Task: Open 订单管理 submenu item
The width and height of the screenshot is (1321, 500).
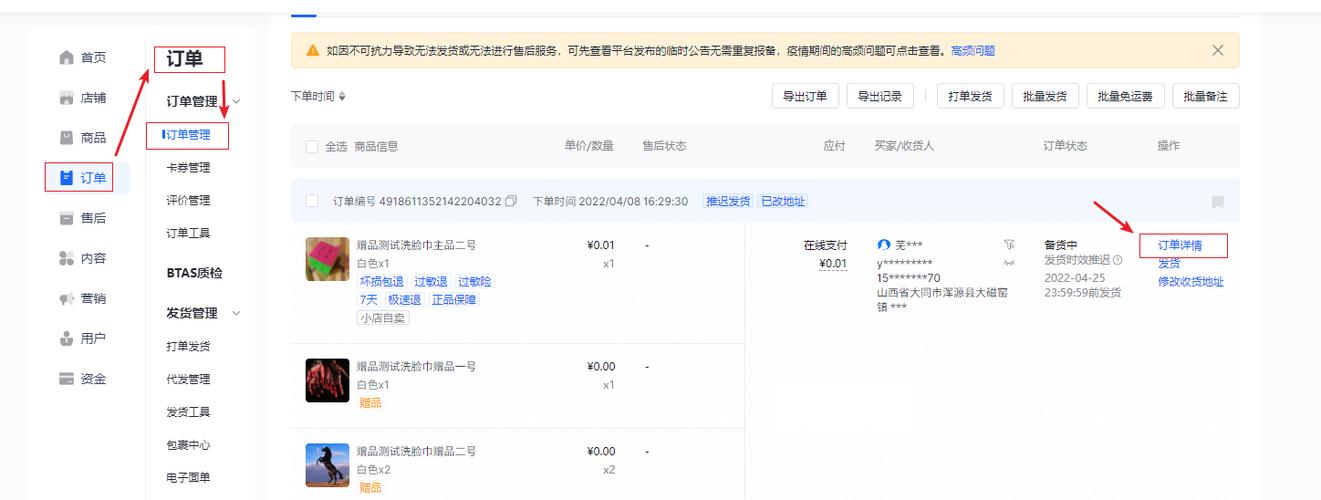Action: [x=188, y=135]
